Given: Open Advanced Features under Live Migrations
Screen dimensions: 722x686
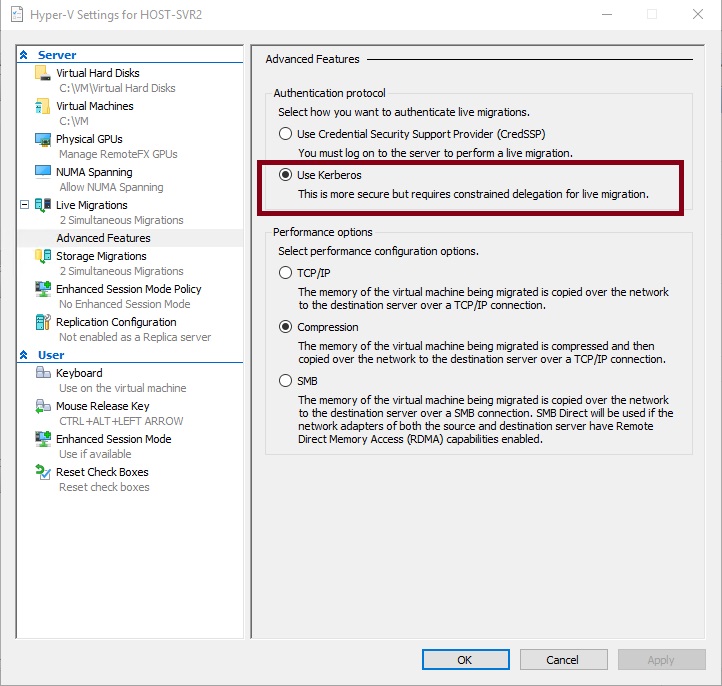Looking at the screenshot, I should [x=103, y=238].
